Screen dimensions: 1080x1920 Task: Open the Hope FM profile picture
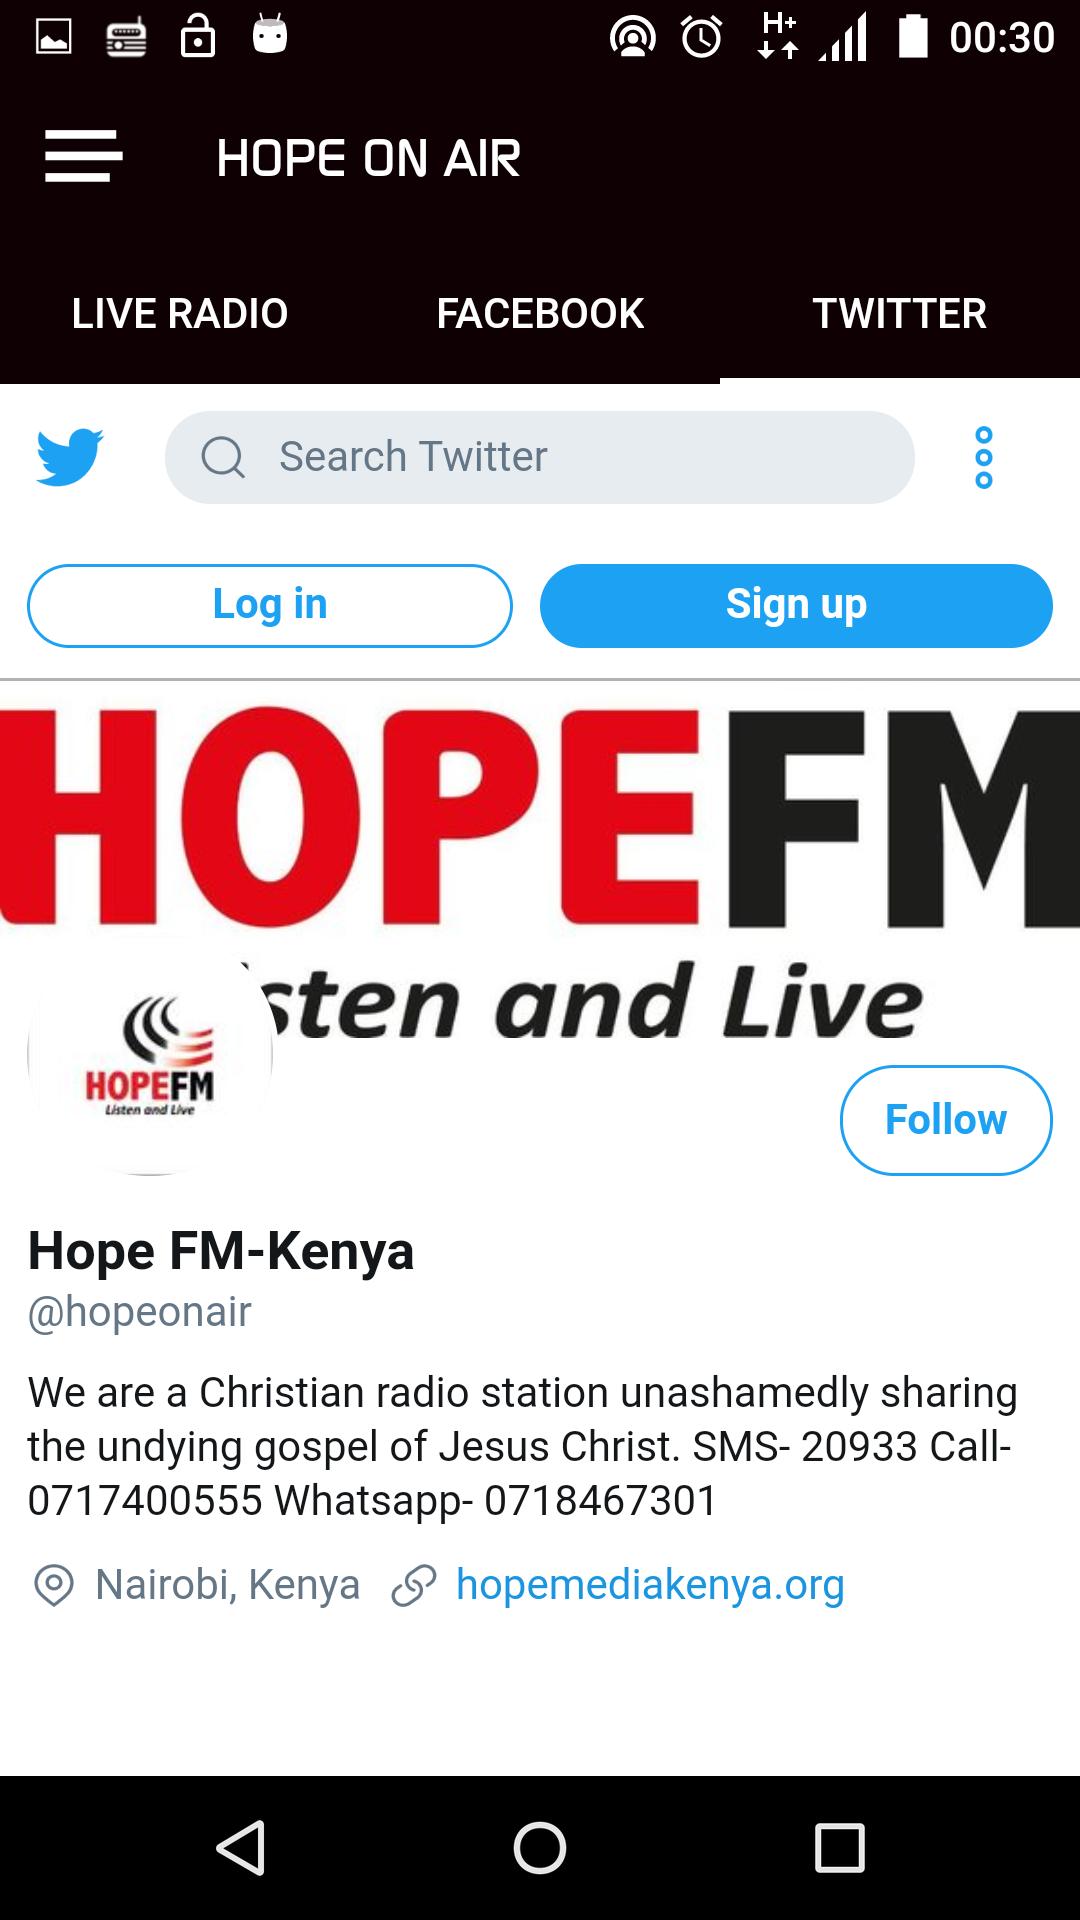point(150,1054)
